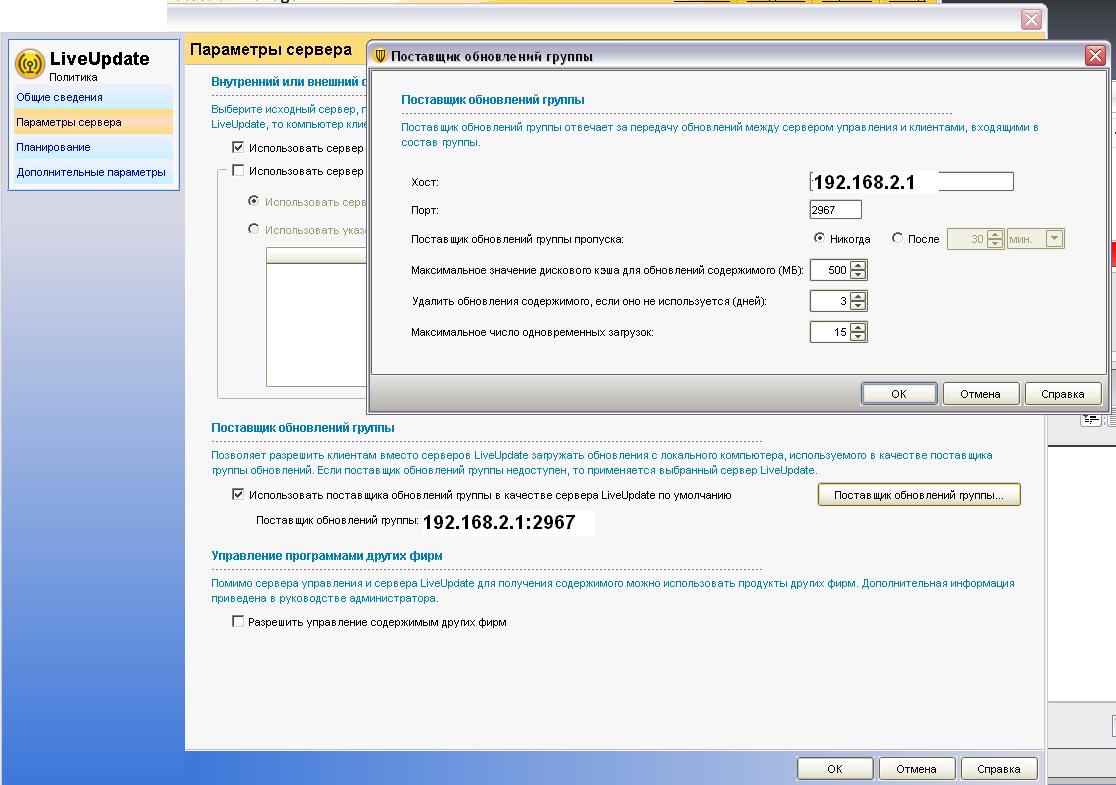Click the disk cache value field 500

(830, 270)
